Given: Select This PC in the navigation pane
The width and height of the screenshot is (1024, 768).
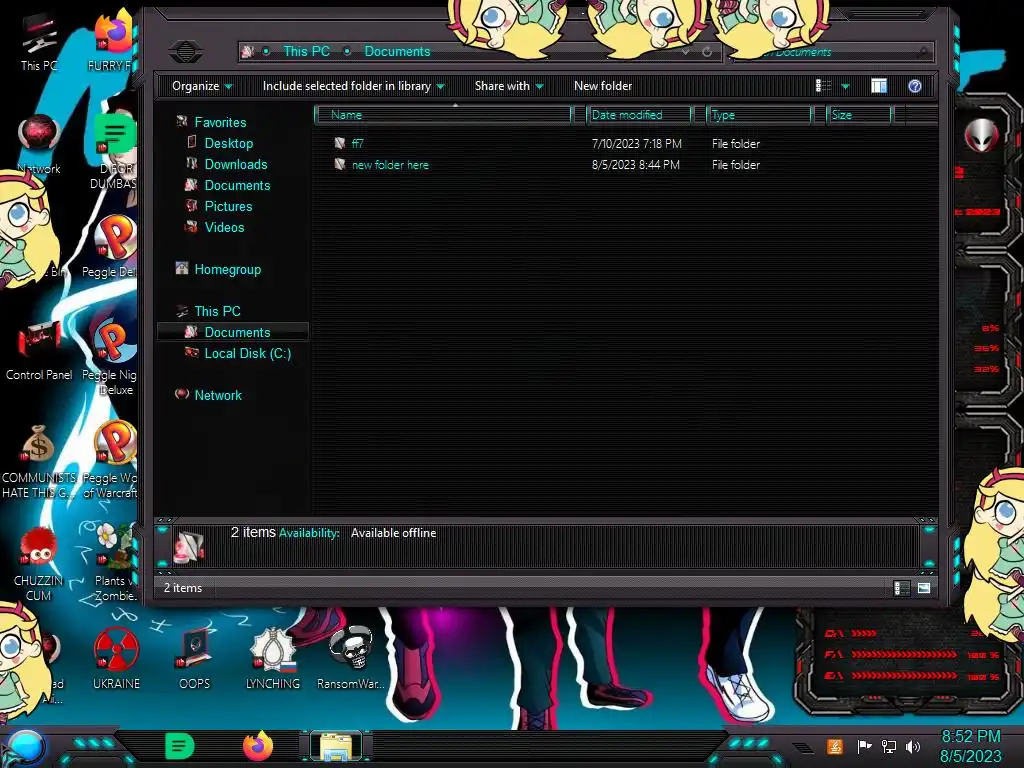Looking at the screenshot, I should (x=217, y=311).
